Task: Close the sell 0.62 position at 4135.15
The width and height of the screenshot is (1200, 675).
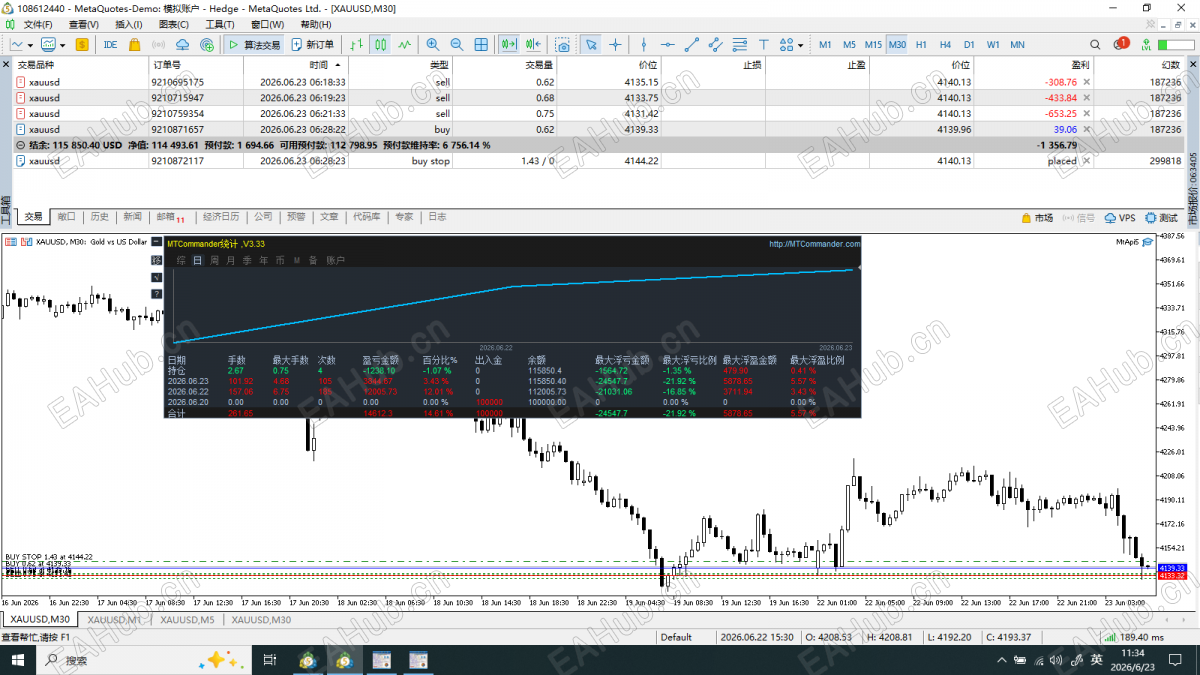Action: click(x=1087, y=82)
